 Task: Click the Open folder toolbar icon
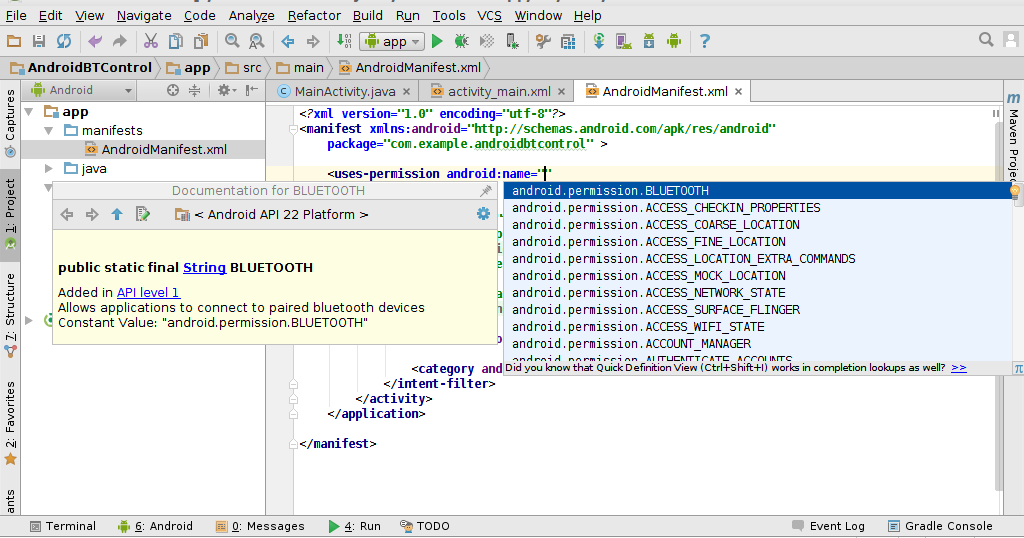tap(14, 42)
